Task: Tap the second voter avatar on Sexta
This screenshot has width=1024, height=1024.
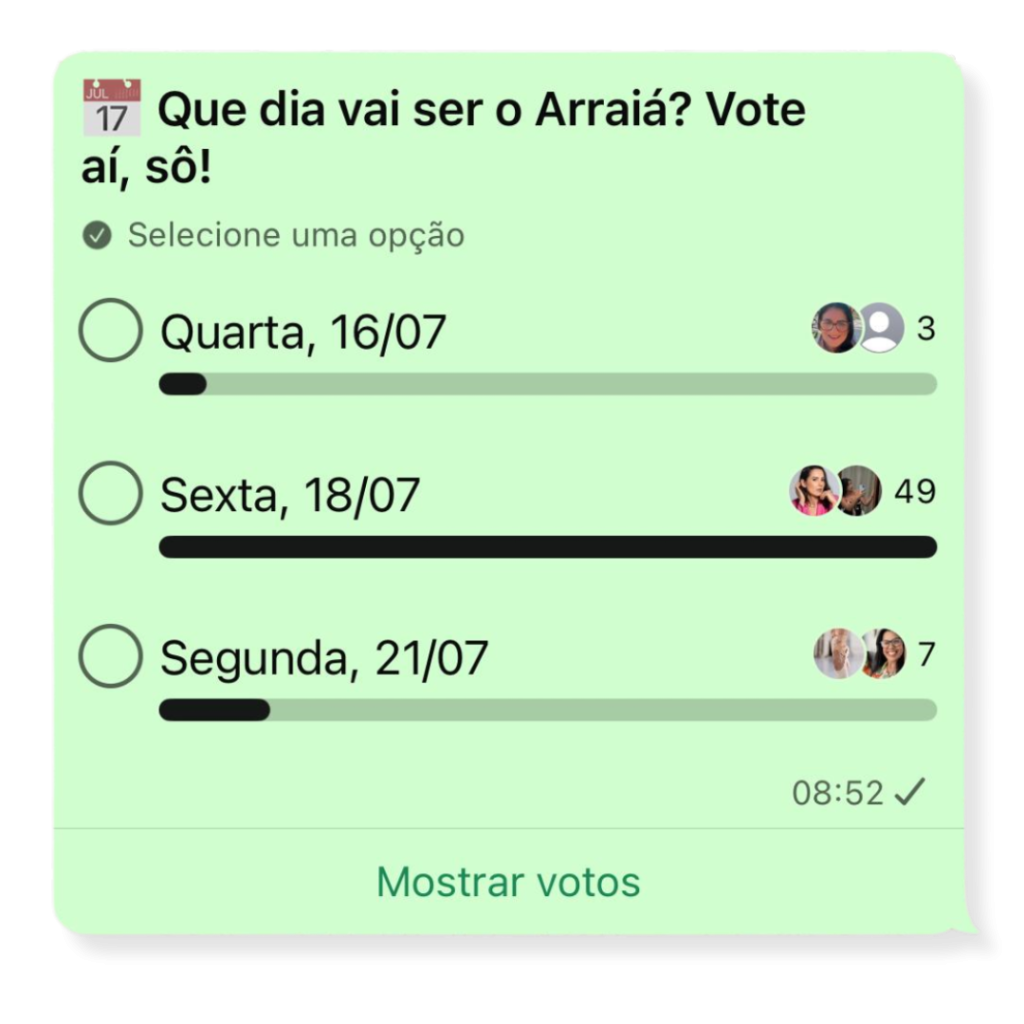Action: coord(859,490)
